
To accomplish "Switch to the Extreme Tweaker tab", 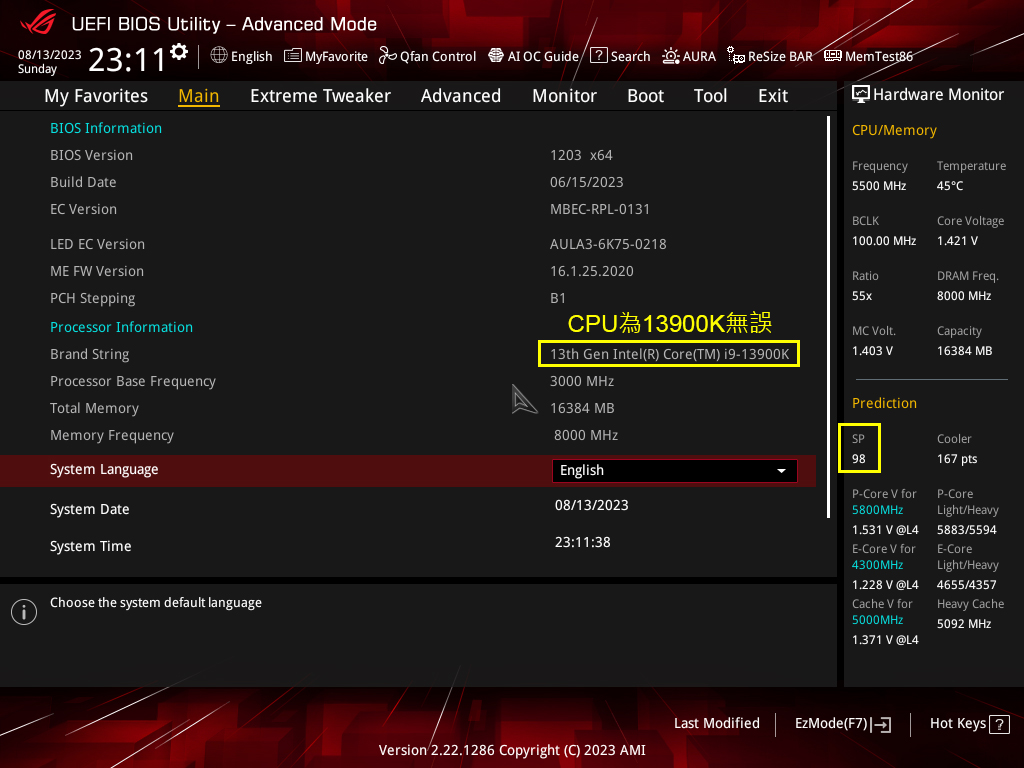I will pyautogui.click(x=320, y=96).
